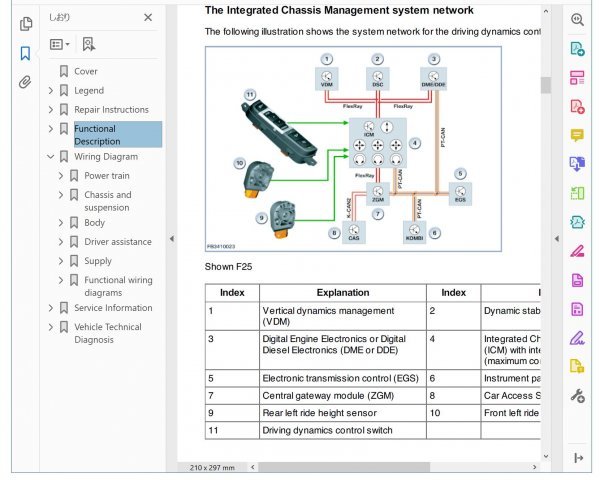The height and width of the screenshot is (480, 600).
Task: Open the attachments paperclip panel
Action: pyautogui.click(x=25, y=82)
